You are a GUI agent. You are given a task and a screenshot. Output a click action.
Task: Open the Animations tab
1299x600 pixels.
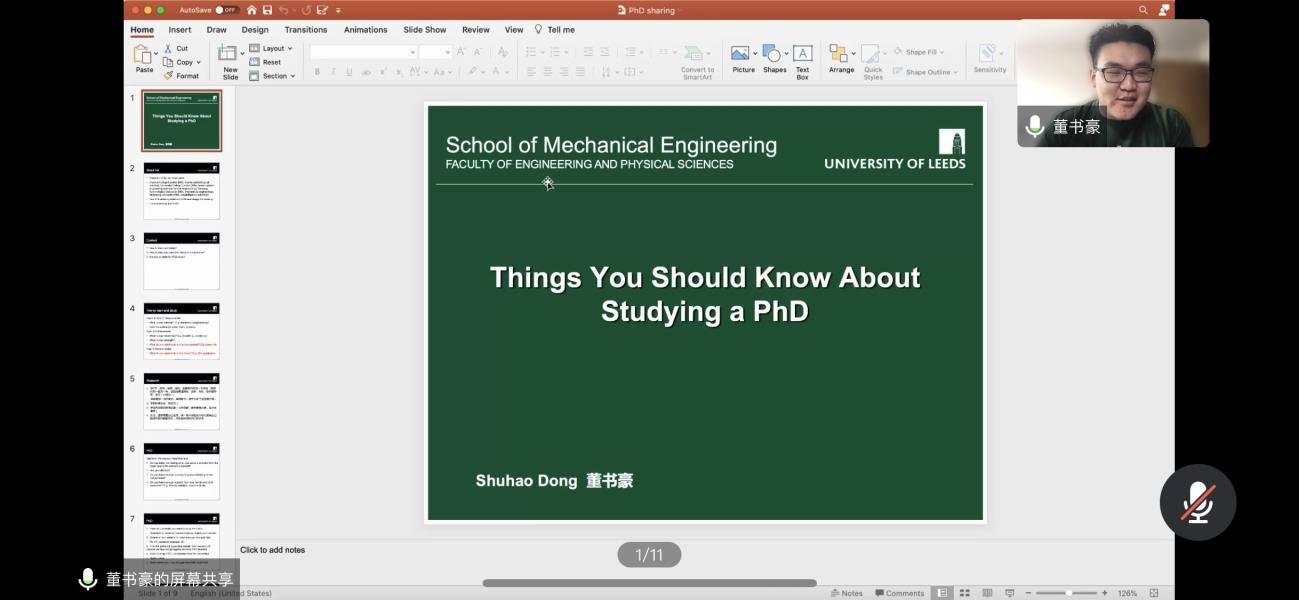[x=366, y=30]
